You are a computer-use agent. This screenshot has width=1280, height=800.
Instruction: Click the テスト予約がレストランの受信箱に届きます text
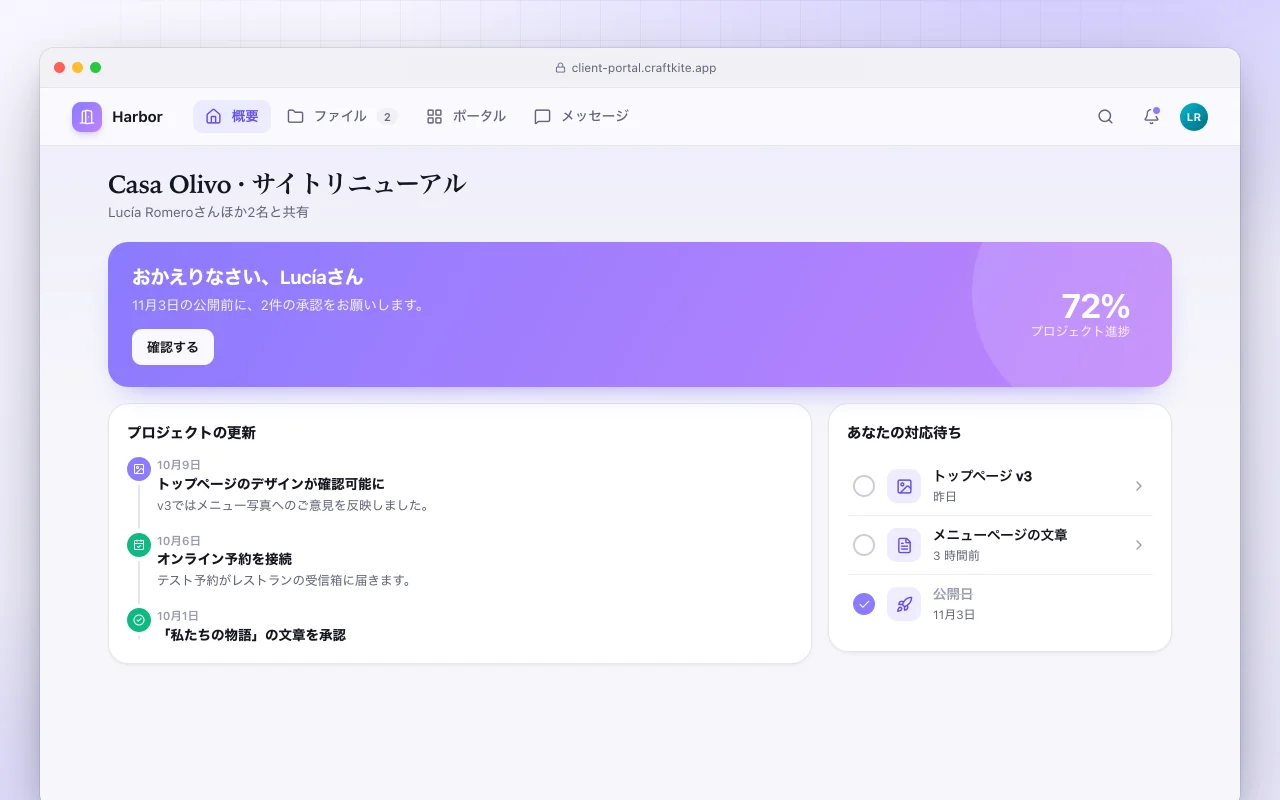[285, 580]
